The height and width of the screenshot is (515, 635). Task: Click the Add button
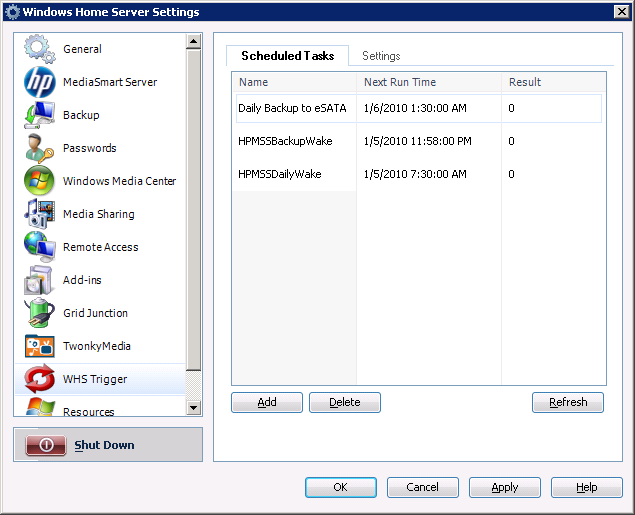pyautogui.click(x=267, y=402)
